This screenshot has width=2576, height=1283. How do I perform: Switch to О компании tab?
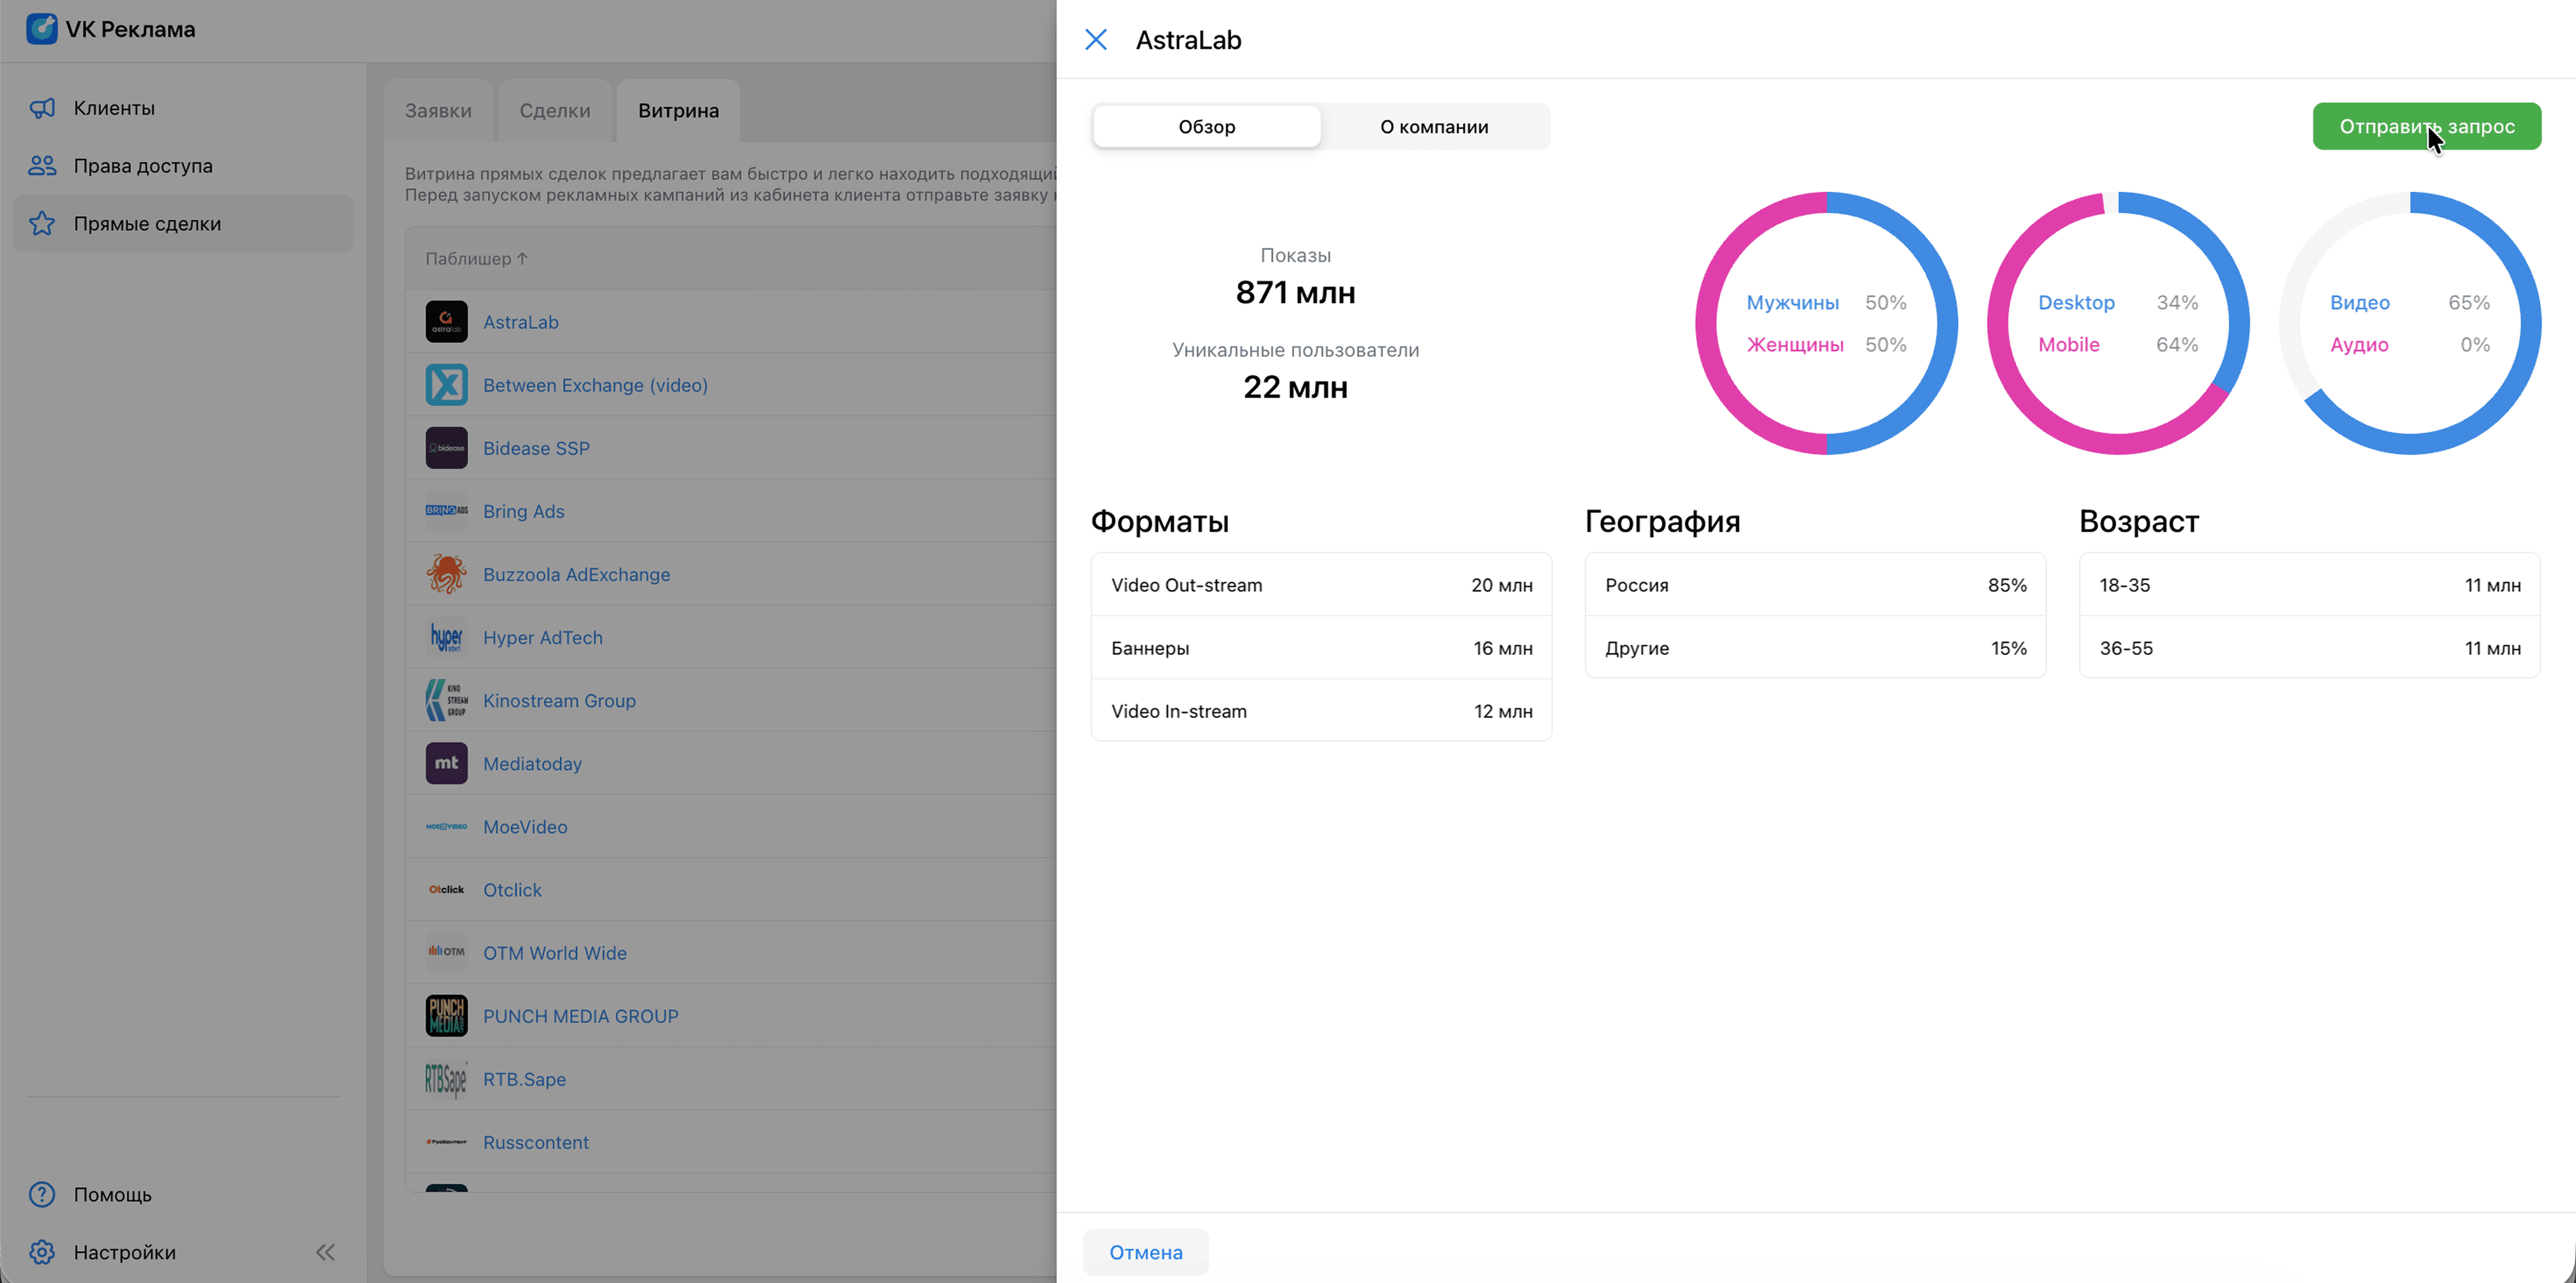pyautogui.click(x=1434, y=127)
